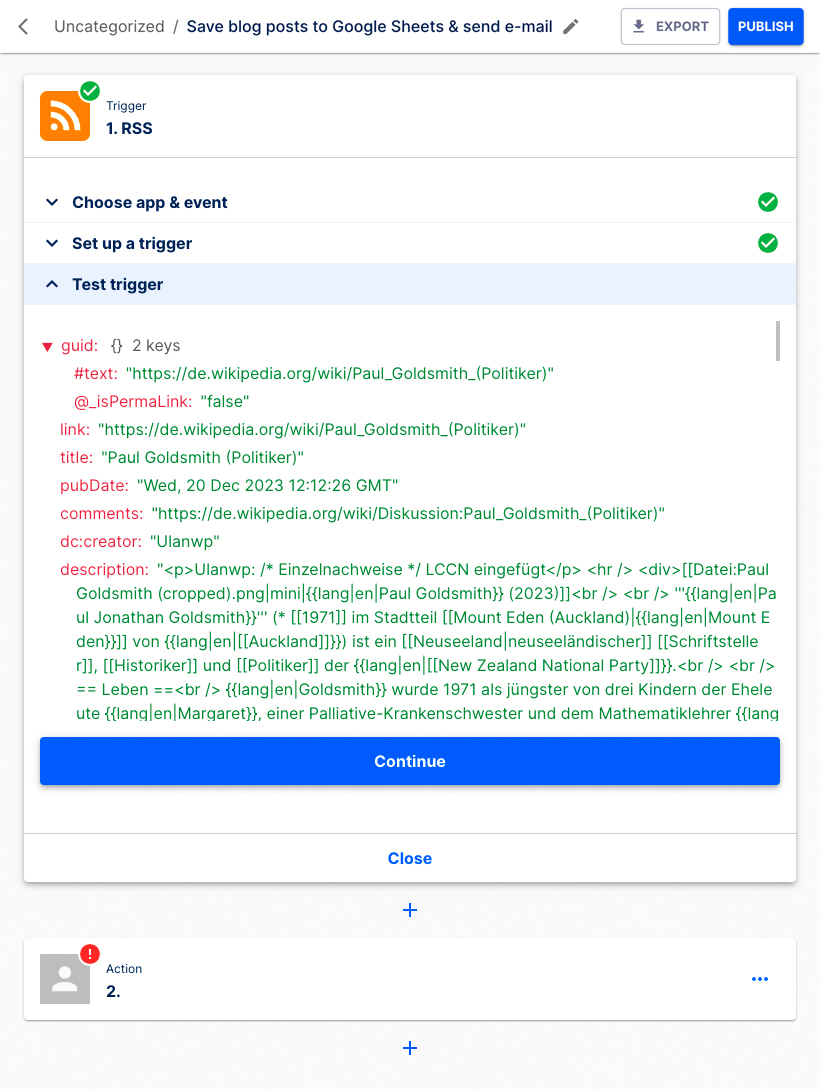Collapse the Test trigger section
This screenshot has width=820, height=1089.
click(x=52, y=284)
